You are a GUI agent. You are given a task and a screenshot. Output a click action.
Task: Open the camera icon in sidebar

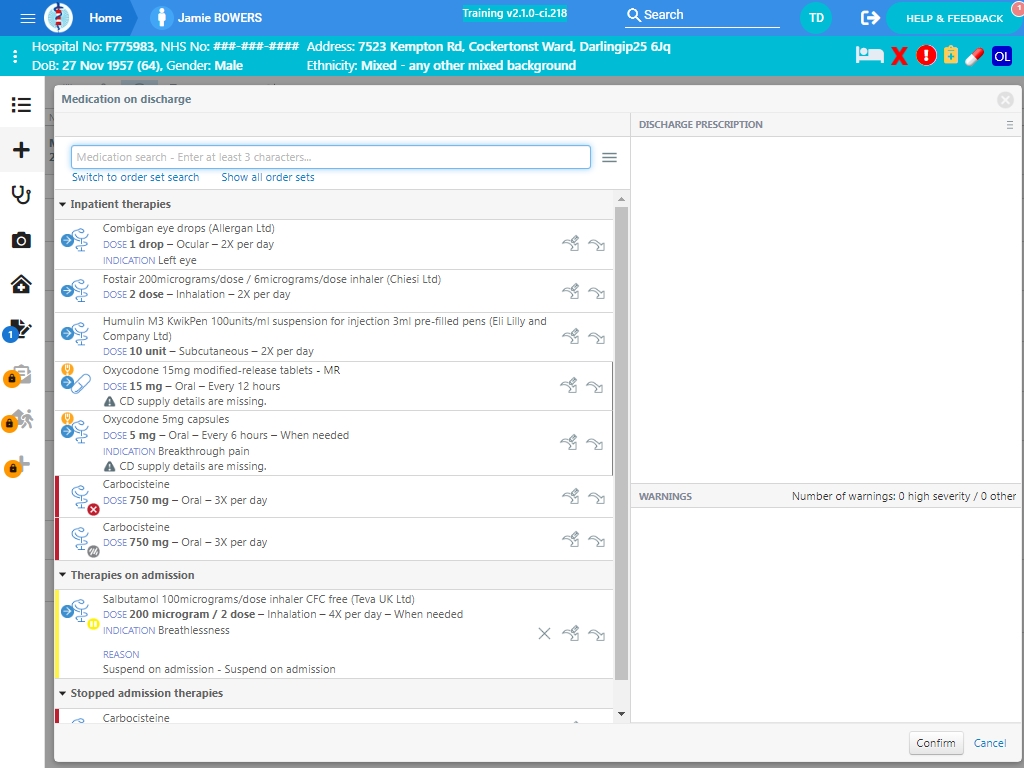point(22,240)
